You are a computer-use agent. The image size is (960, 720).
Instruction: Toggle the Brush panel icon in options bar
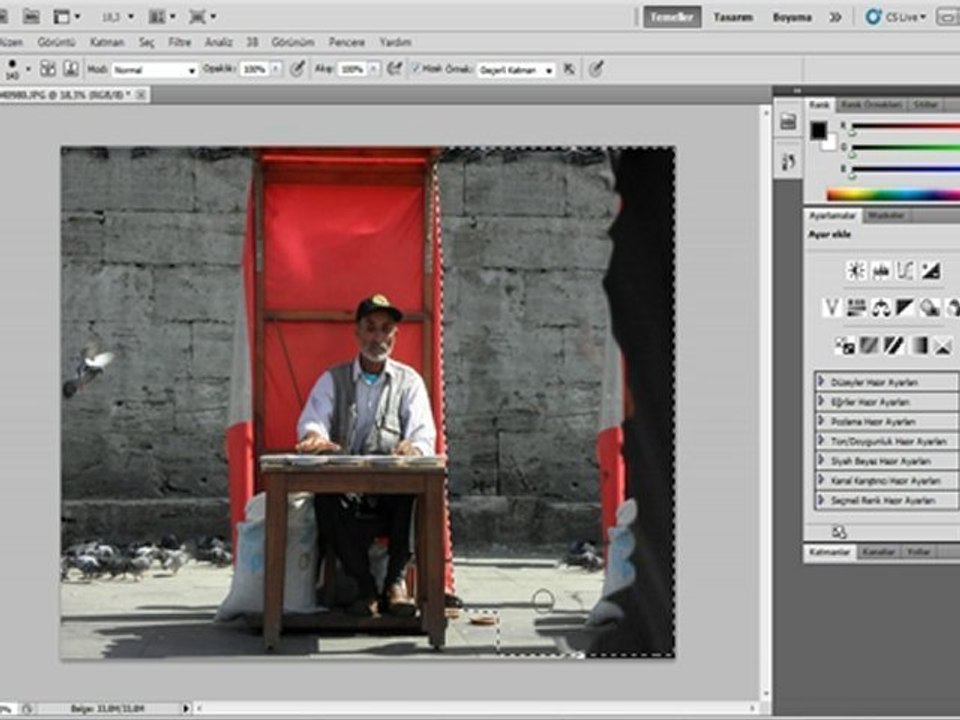(48, 69)
